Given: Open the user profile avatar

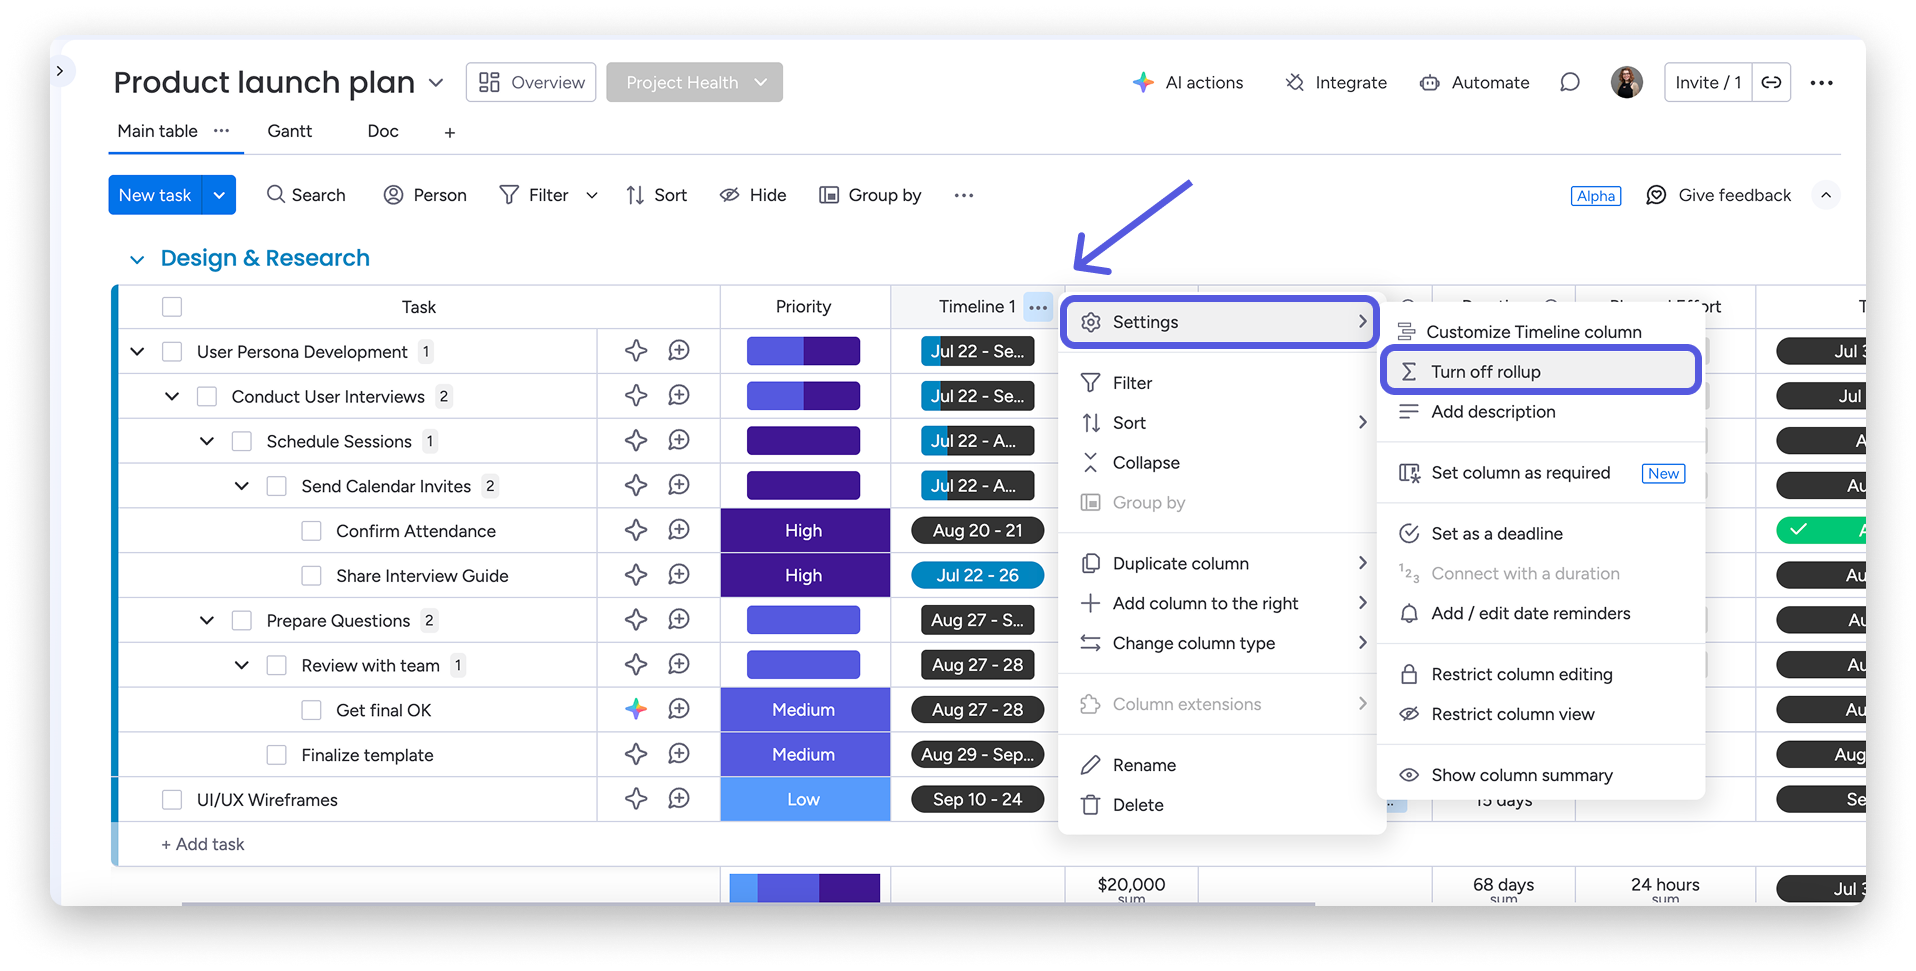Looking at the screenshot, I should (x=1626, y=83).
